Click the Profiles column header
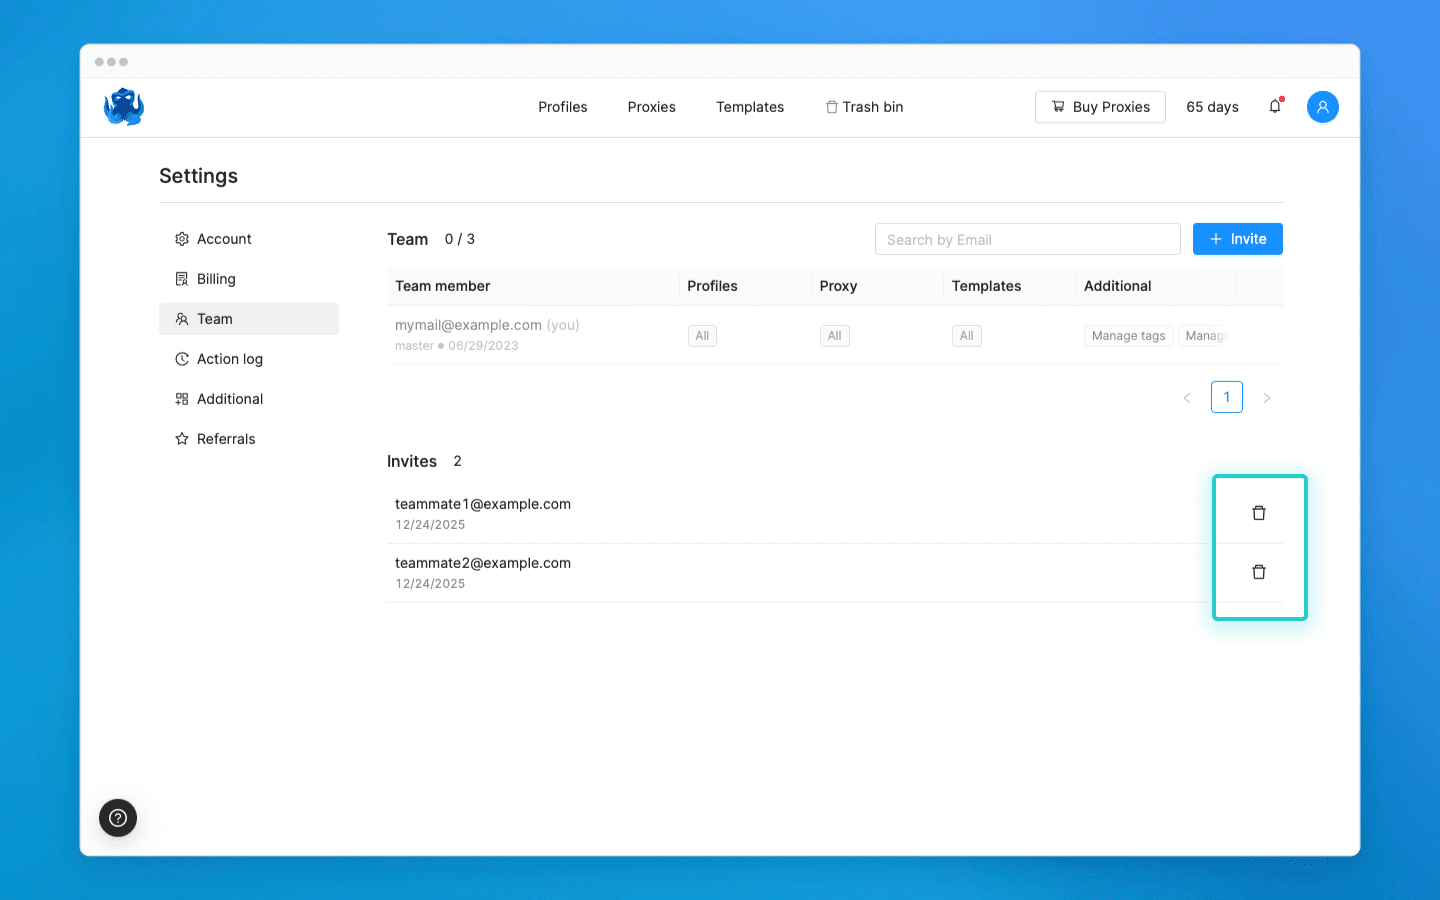Viewport: 1440px width, 900px height. click(712, 286)
